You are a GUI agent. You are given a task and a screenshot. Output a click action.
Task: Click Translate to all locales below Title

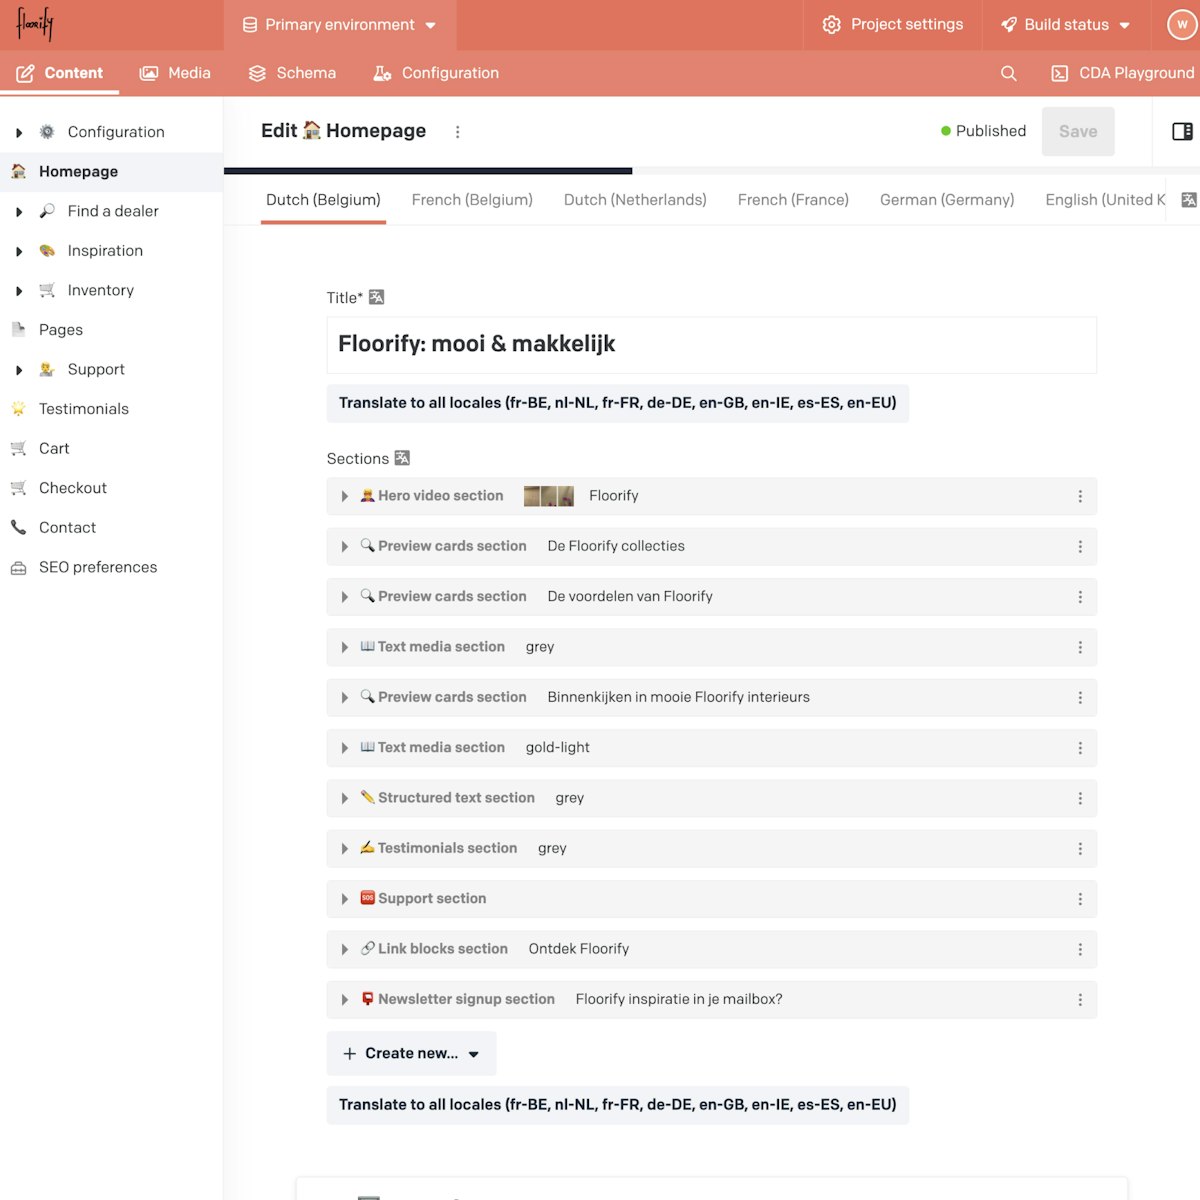click(x=618, y=403)
